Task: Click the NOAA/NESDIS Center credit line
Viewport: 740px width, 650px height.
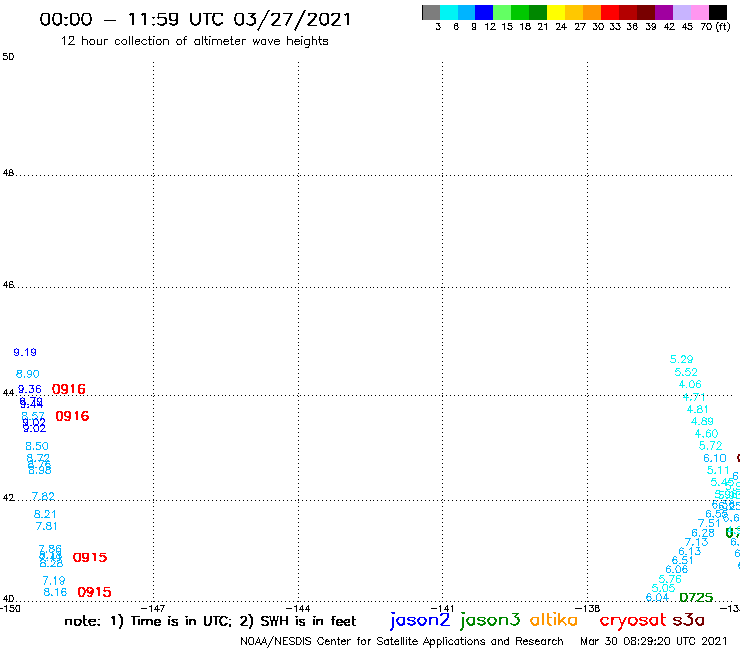Action: [x=402, y=641]
